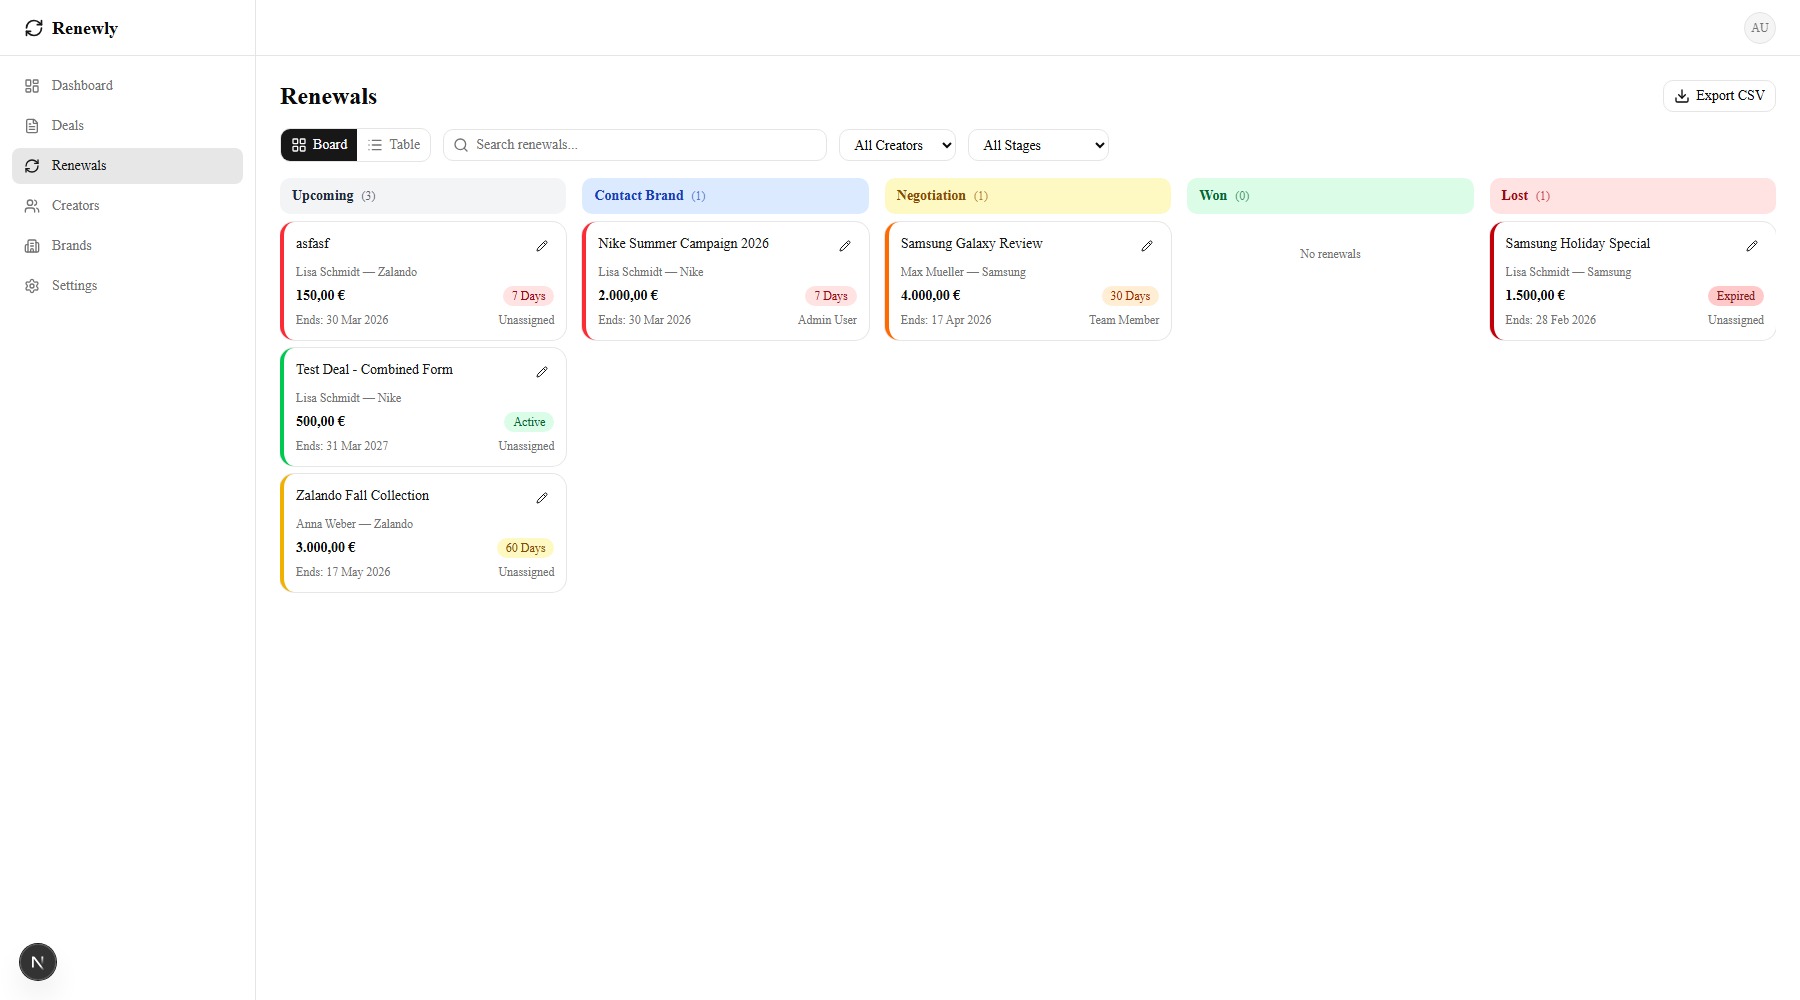Edit the Nike Summer Campaign 2026 card

845,246
